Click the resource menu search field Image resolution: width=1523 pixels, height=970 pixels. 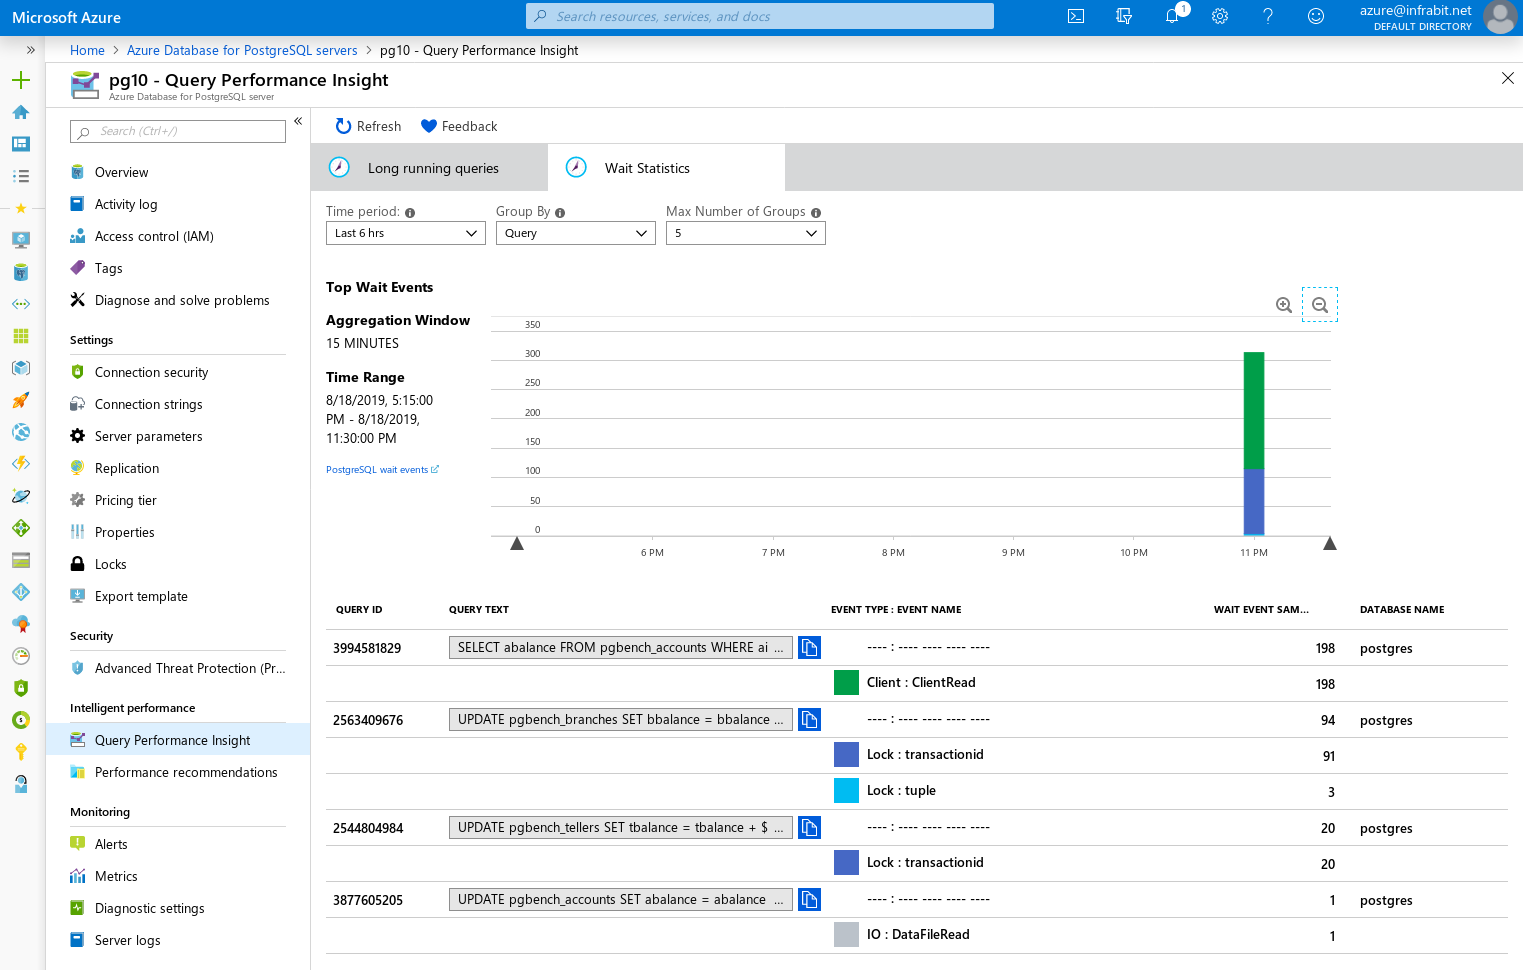tap(178, 131)
